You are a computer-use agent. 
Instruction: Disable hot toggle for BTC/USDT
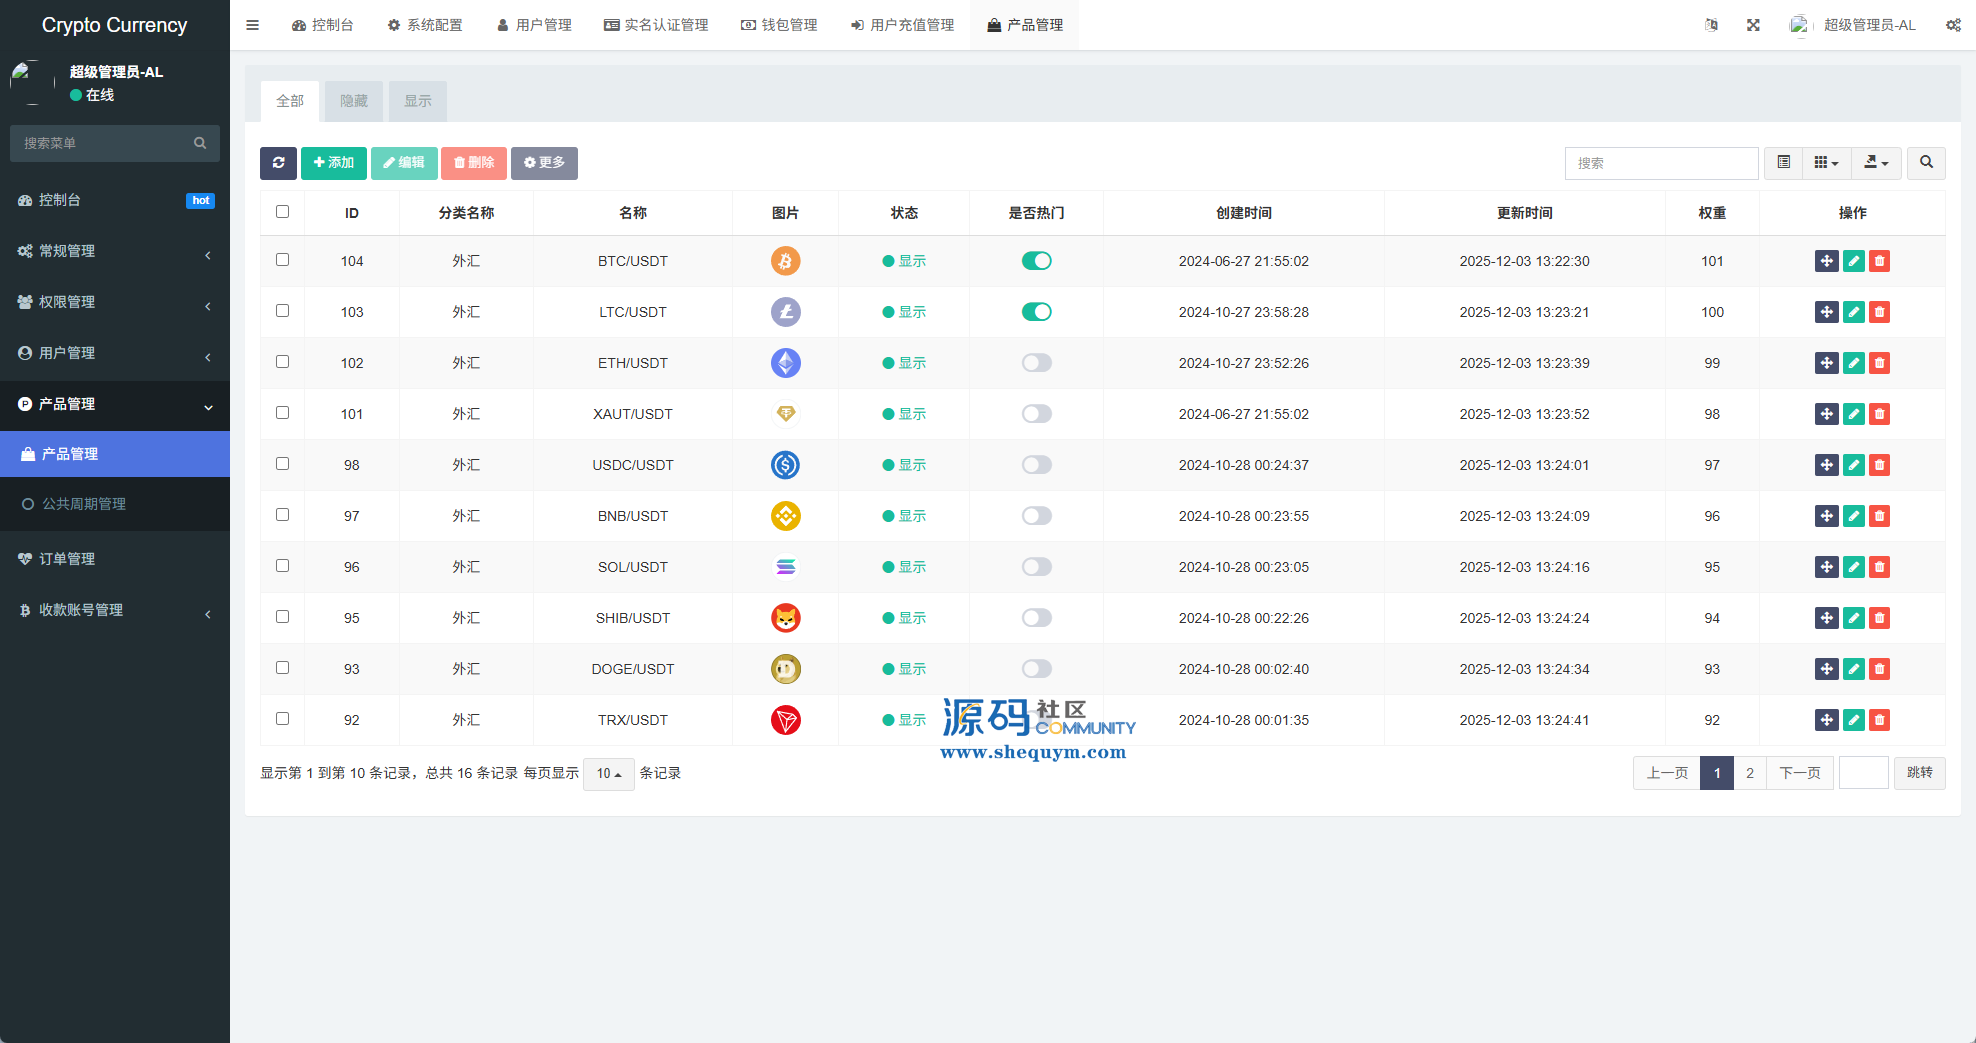[x=1036, y=261]
